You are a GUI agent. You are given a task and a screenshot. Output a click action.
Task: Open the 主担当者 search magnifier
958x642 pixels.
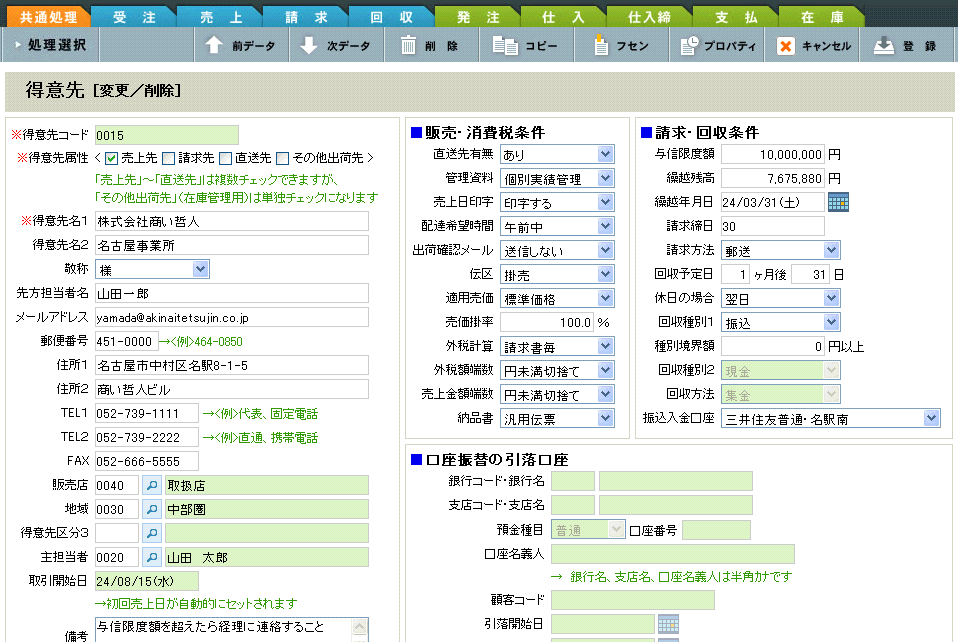coord(152,557)
